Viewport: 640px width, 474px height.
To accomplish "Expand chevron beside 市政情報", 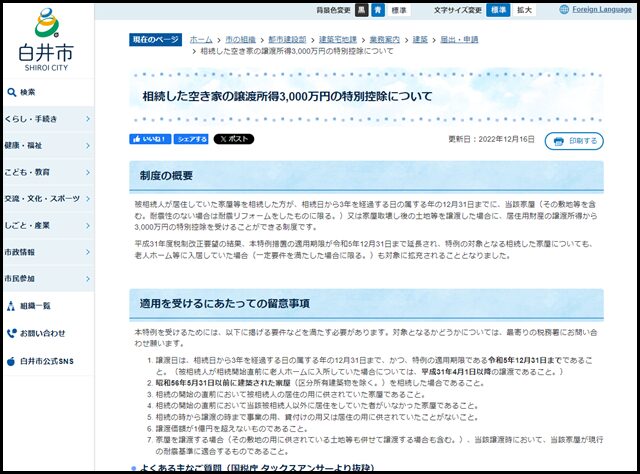I will pyautogui.click(x=88, y=252).
